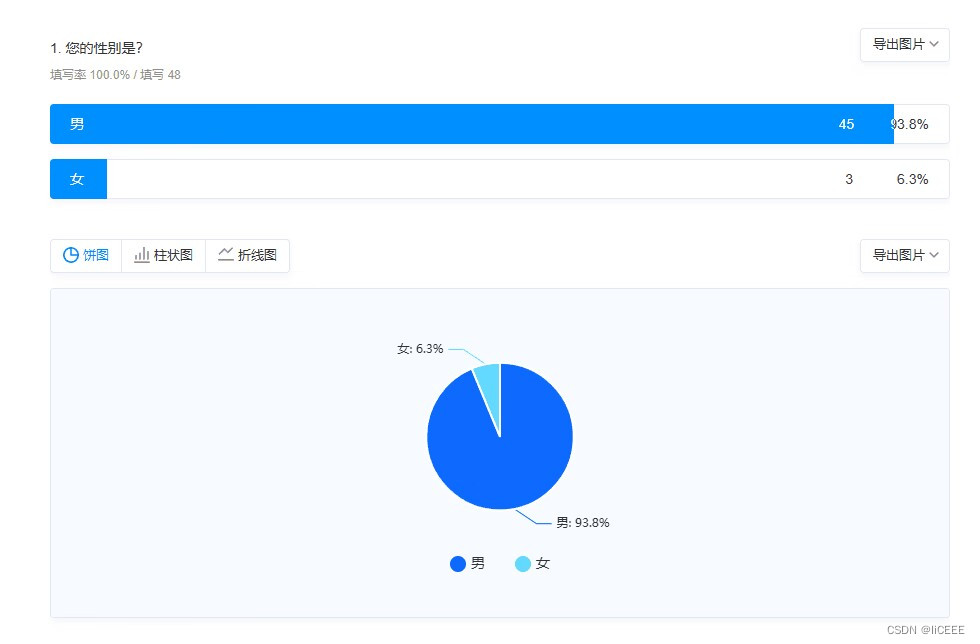Screen dimensions: 980x644
Task: Switch to the 饼图 pie chart tab
Action: pyautogui.click(x=86, y=255)
